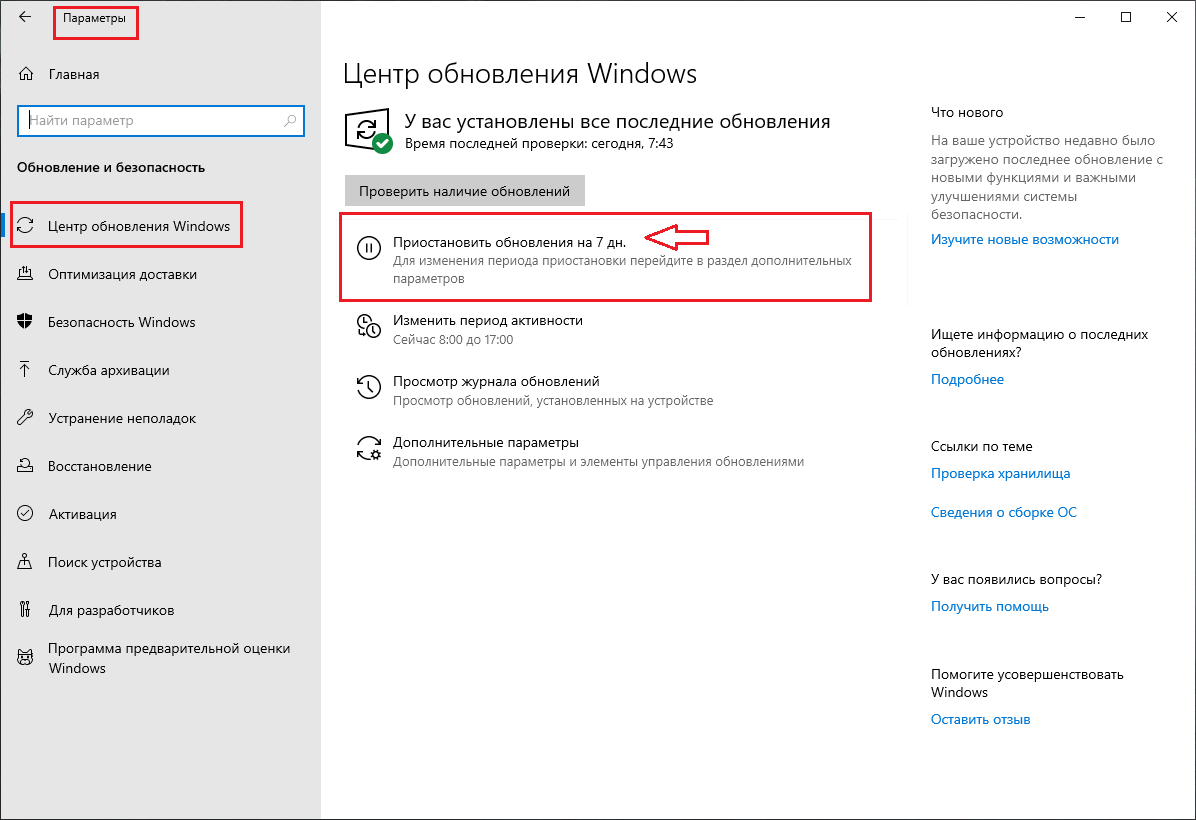
Task: Click the back arrow icon
Action: 25,17
